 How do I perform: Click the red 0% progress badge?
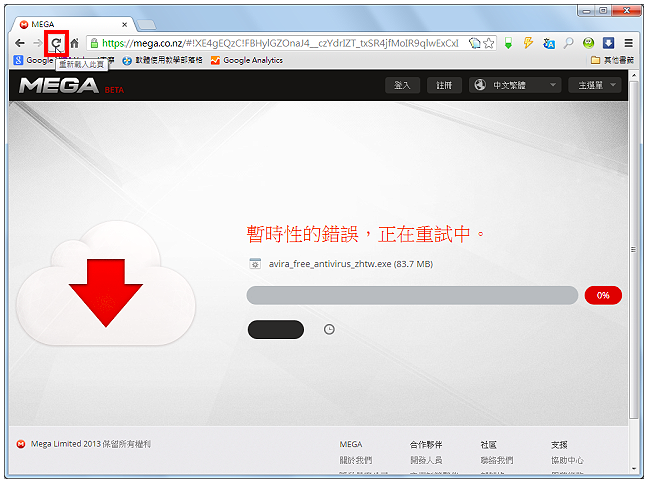click(603, 295)
